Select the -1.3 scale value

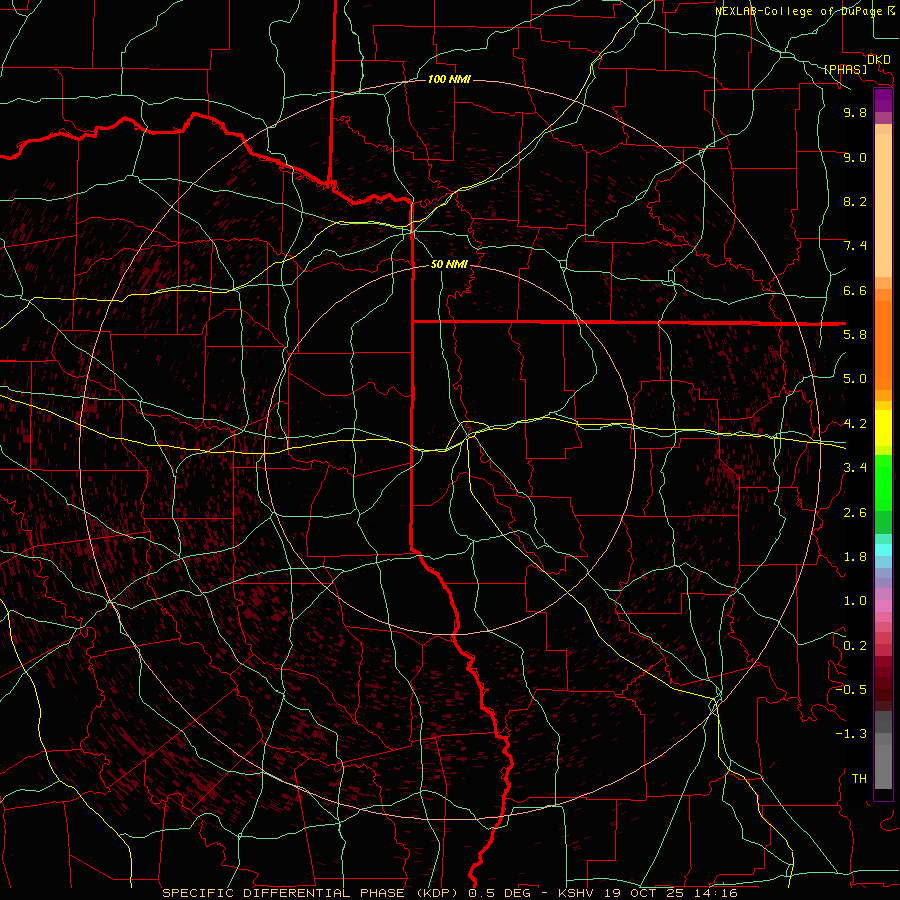coord(851,734)
